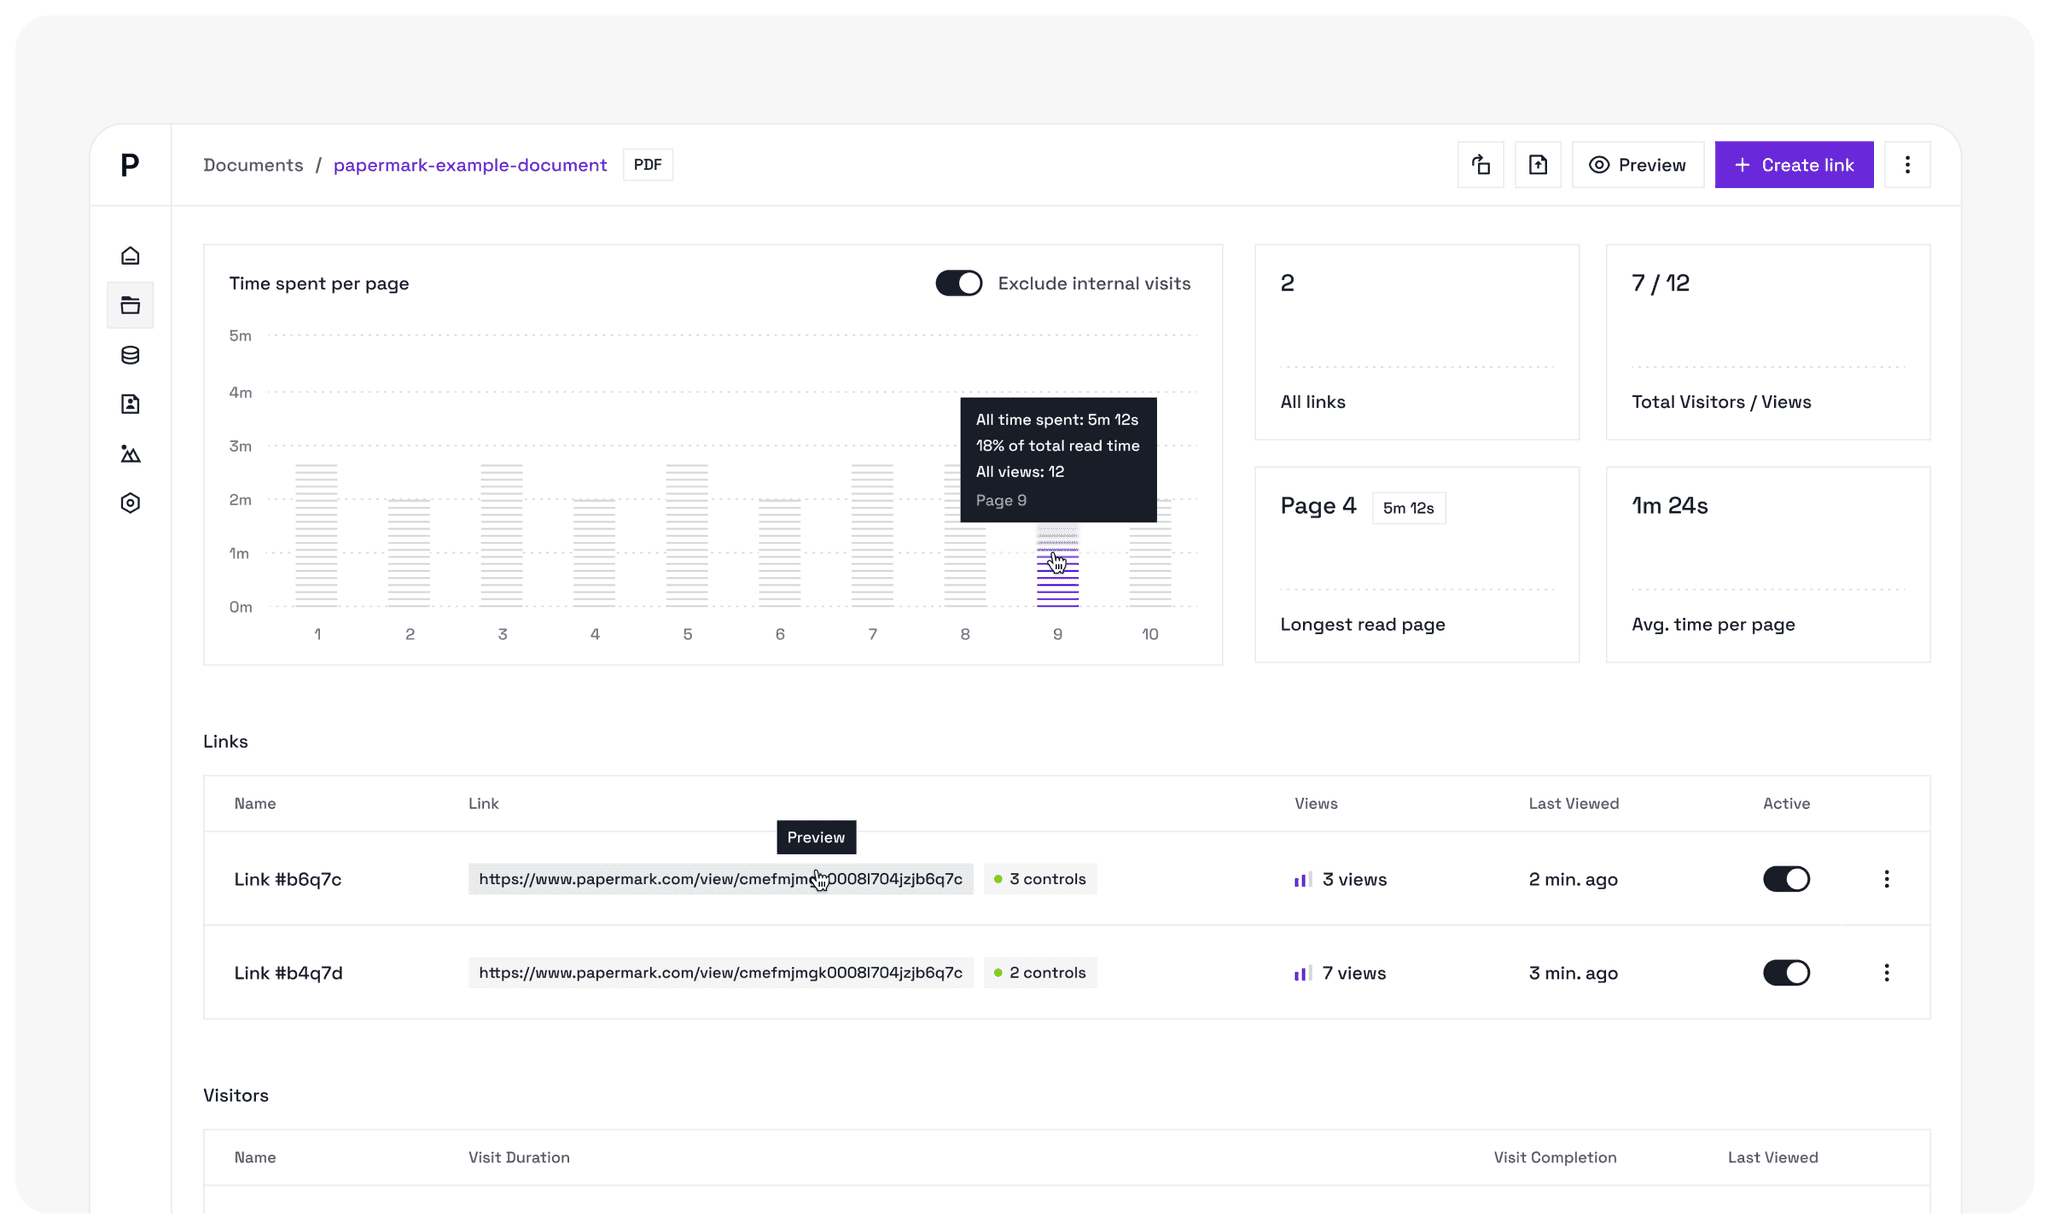Toggle Exclude internal visits switch
This screenshot has height=1229, width=2048.
click(x=958, y=283)
